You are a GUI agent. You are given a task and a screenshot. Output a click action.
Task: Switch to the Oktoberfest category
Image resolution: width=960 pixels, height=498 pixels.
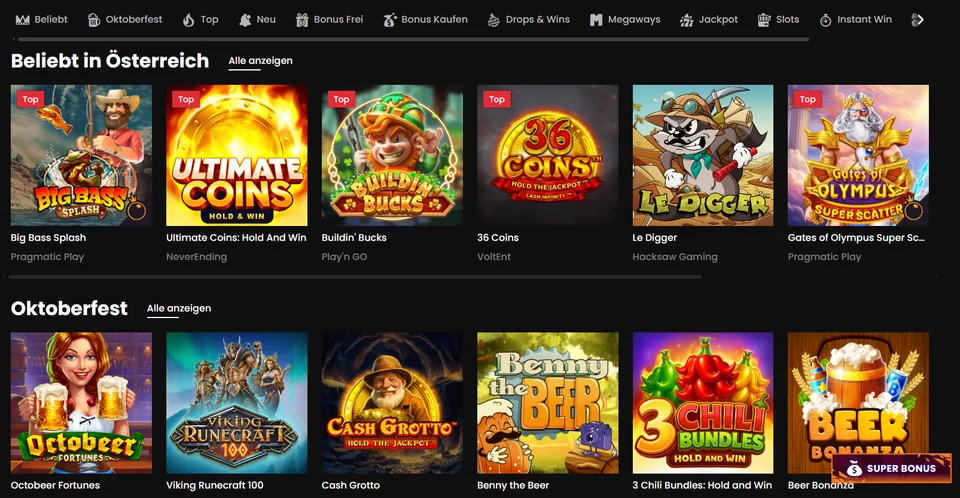tap(125, 20)
